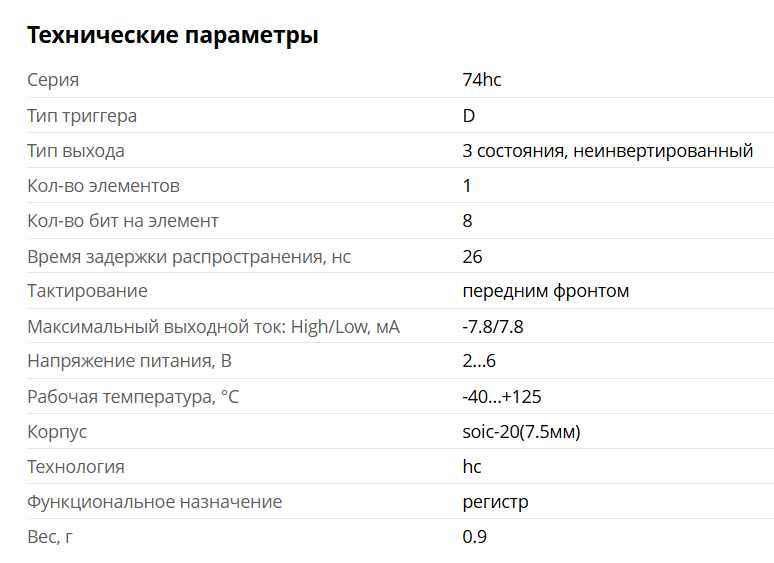The height and width of the screenshot is (563, 774).
Task: Click the trigger type value "D"
Action: 469,116
